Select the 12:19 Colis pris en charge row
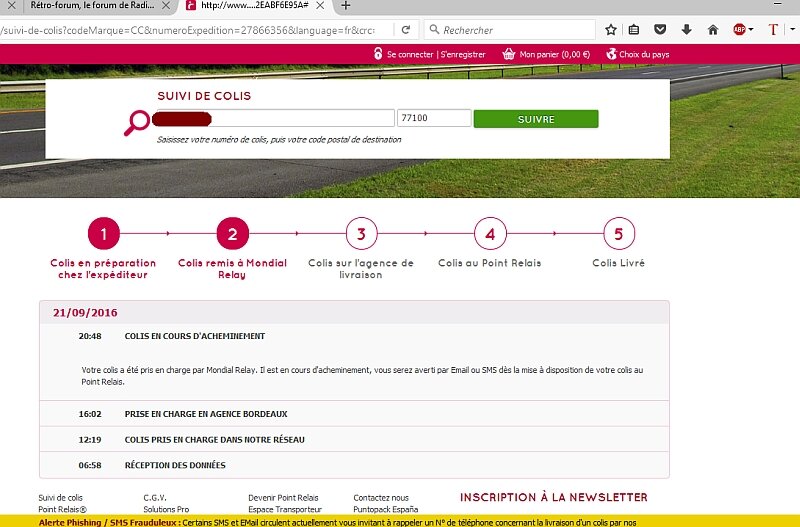The image size is (800, 527). pyautogui.click(x=354, y=439)
